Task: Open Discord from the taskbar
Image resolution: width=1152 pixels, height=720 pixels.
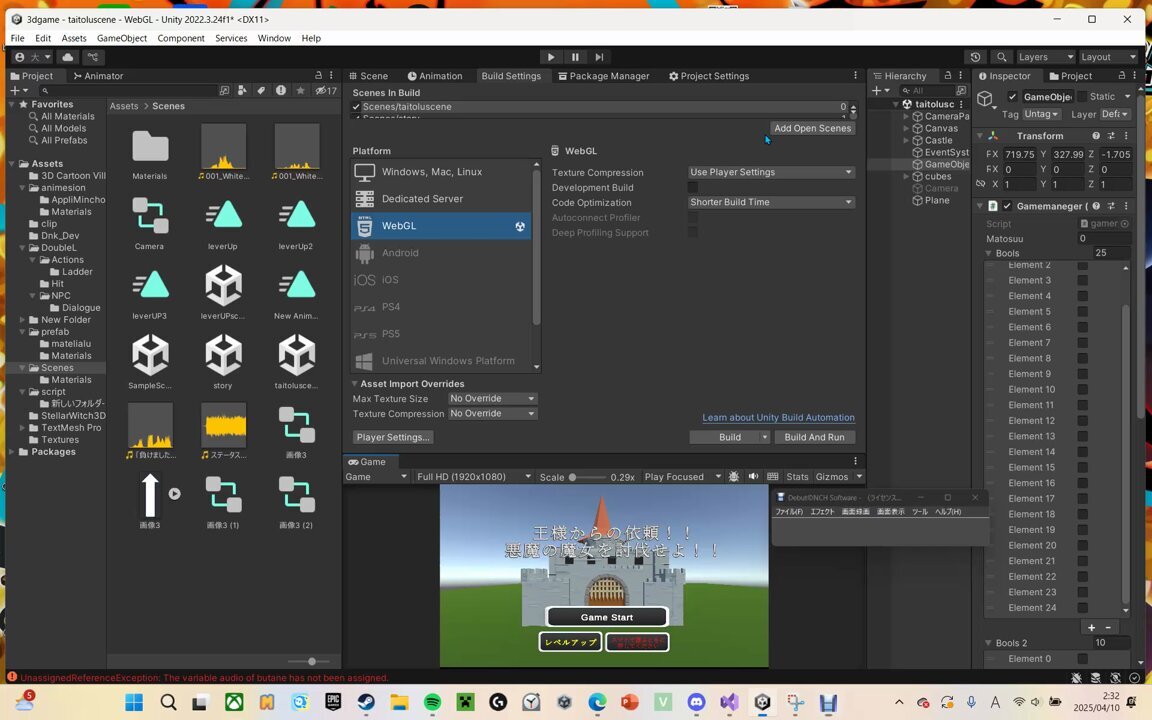Action: (696, 702)
